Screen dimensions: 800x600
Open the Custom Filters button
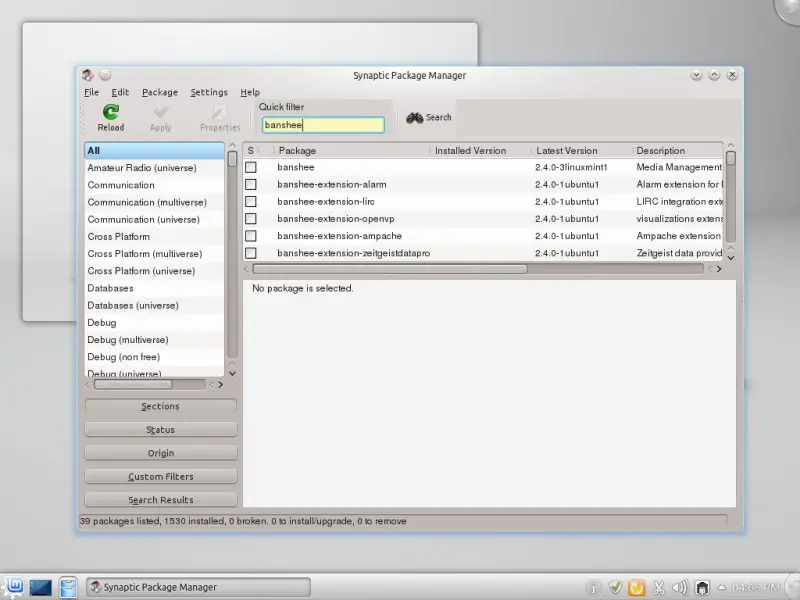tap(161, 477)
